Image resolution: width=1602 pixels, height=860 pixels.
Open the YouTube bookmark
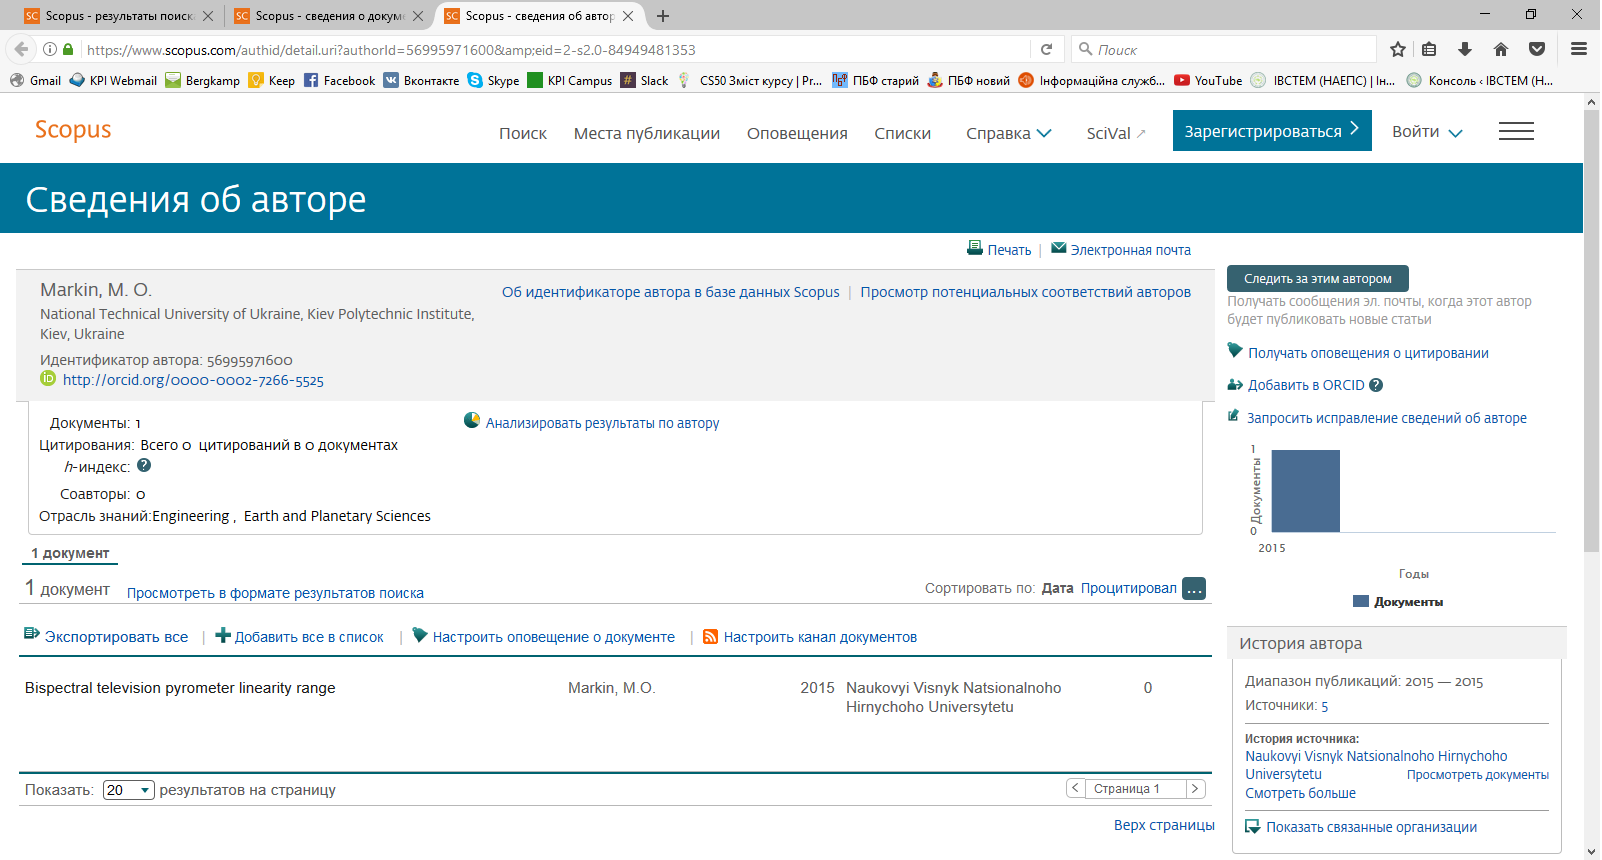point(1208,81)
